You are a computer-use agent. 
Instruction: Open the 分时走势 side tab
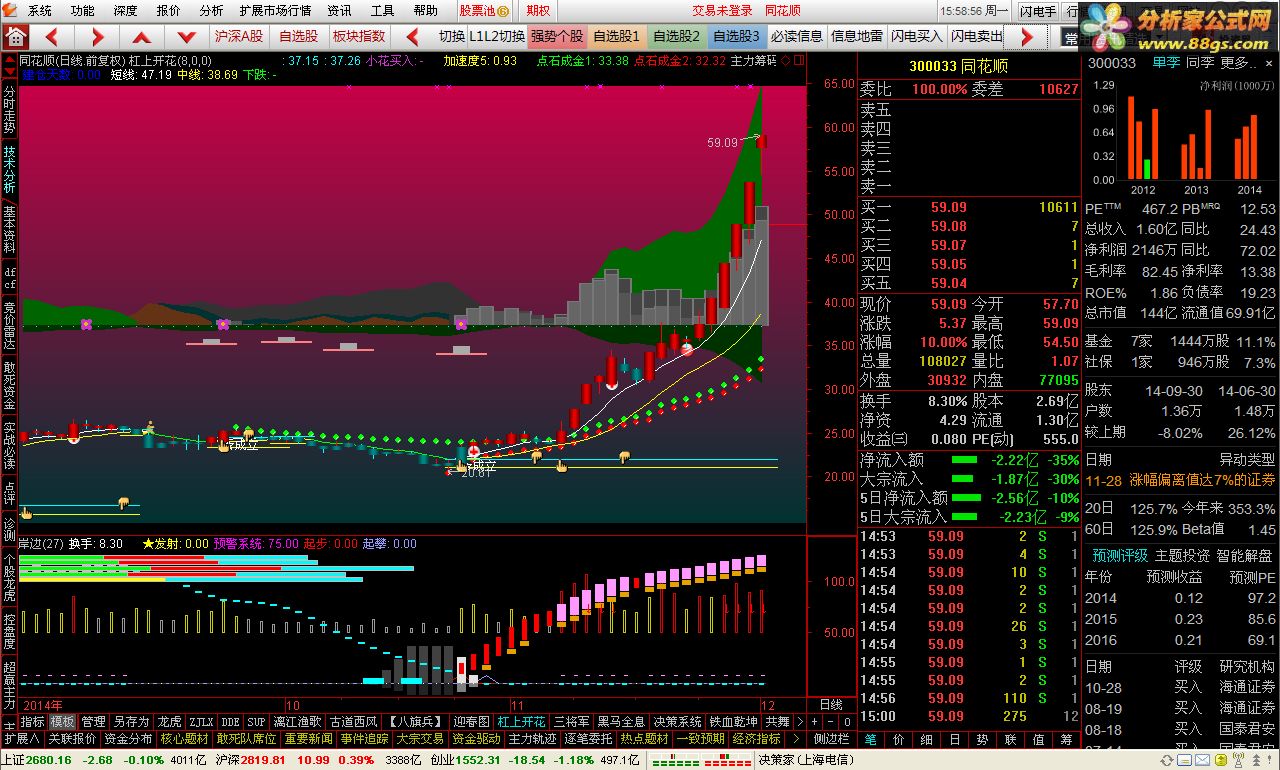pyautogui.click(x=9, y=112)
